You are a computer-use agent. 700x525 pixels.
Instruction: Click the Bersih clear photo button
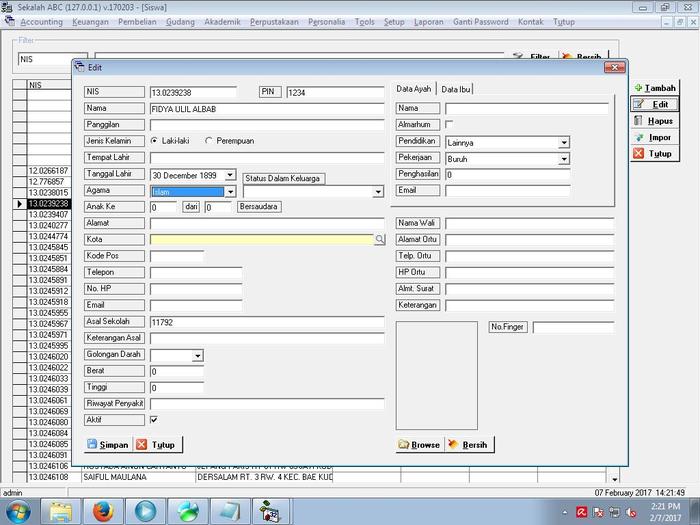click(469, 444)
